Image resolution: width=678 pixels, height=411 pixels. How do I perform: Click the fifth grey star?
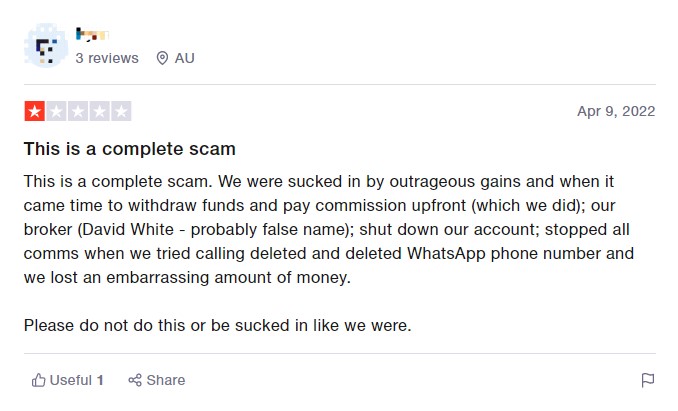click(121, 111)
